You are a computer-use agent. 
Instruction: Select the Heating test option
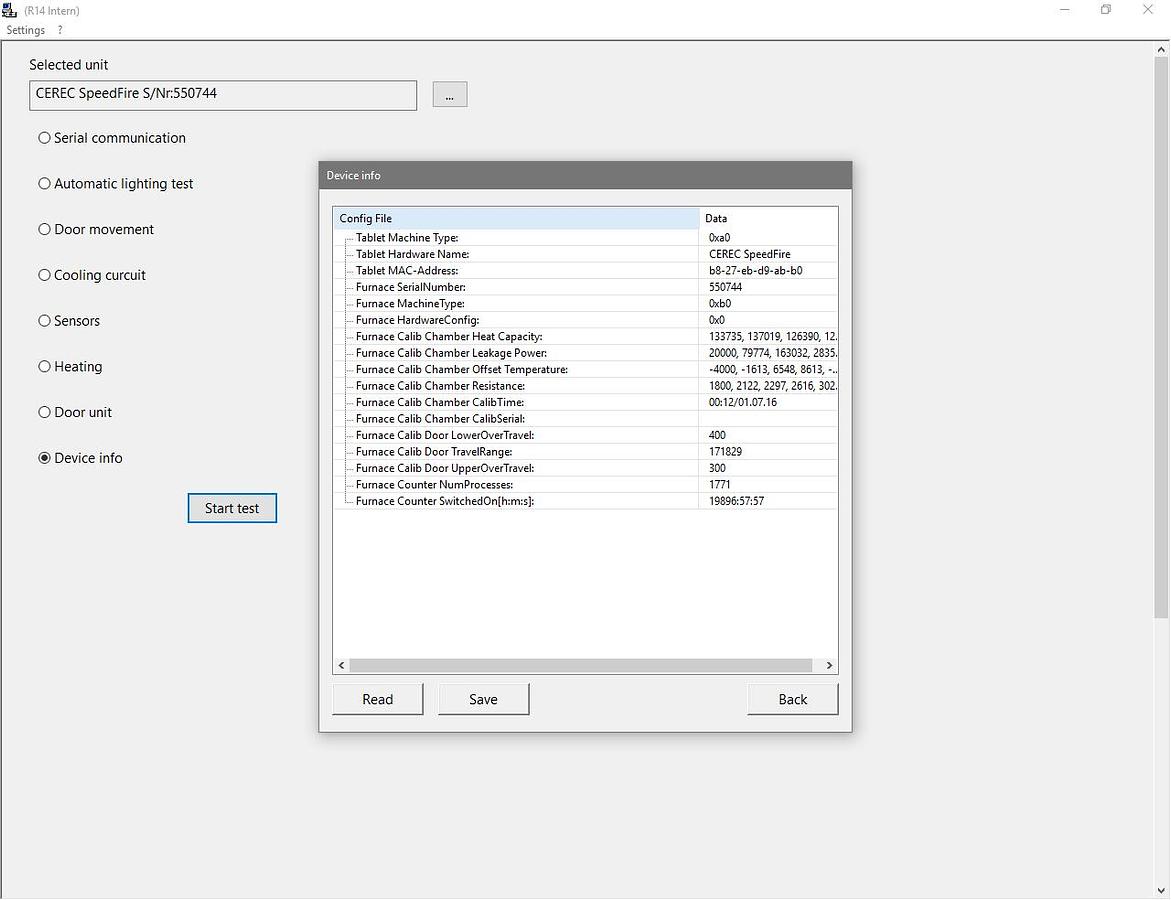pyautogui.click(x=44, y=367)
